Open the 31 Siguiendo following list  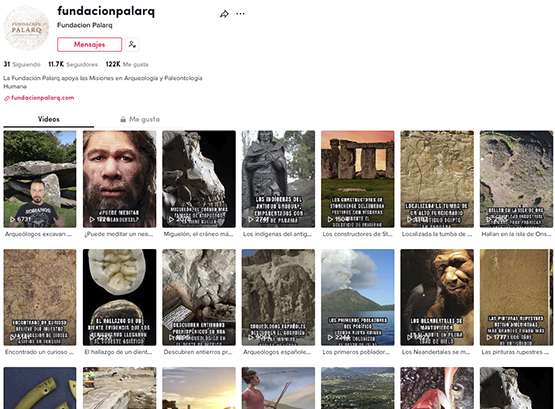point(22,64)
